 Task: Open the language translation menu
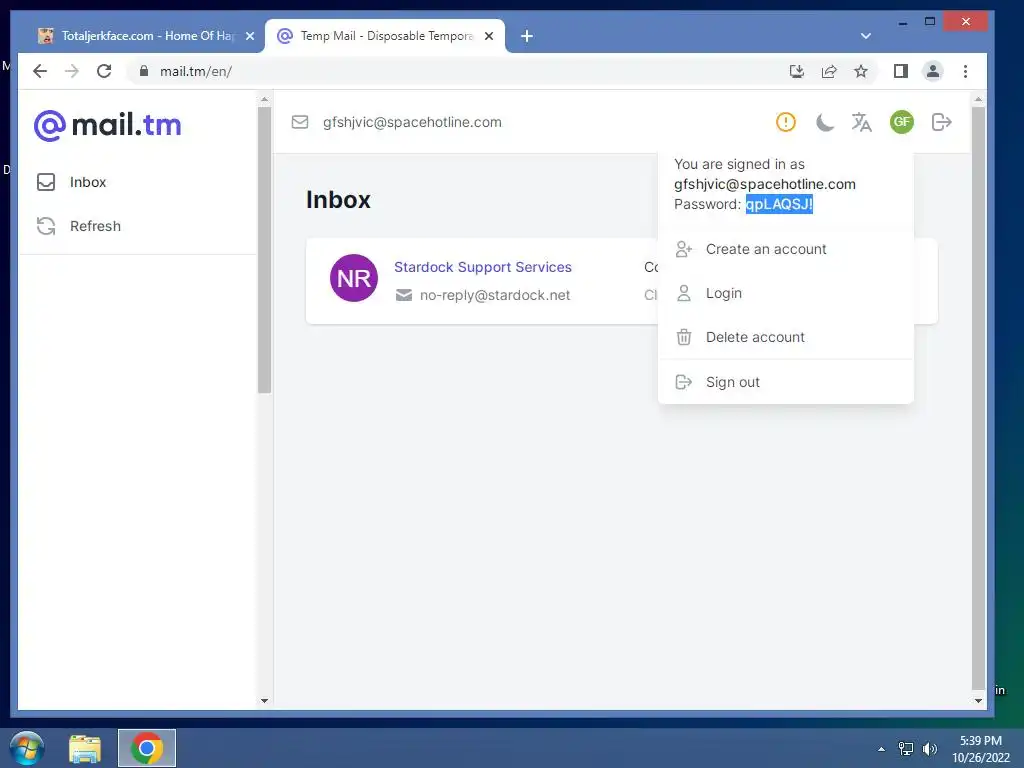[862, 122]
